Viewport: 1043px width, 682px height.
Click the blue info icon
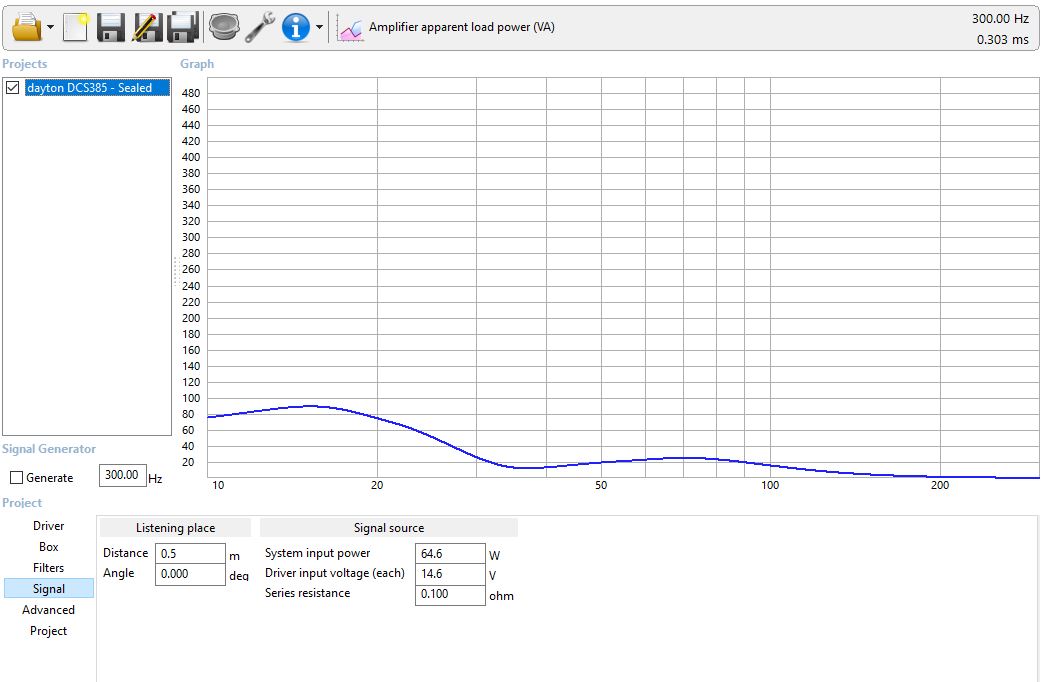coord(295,28)
